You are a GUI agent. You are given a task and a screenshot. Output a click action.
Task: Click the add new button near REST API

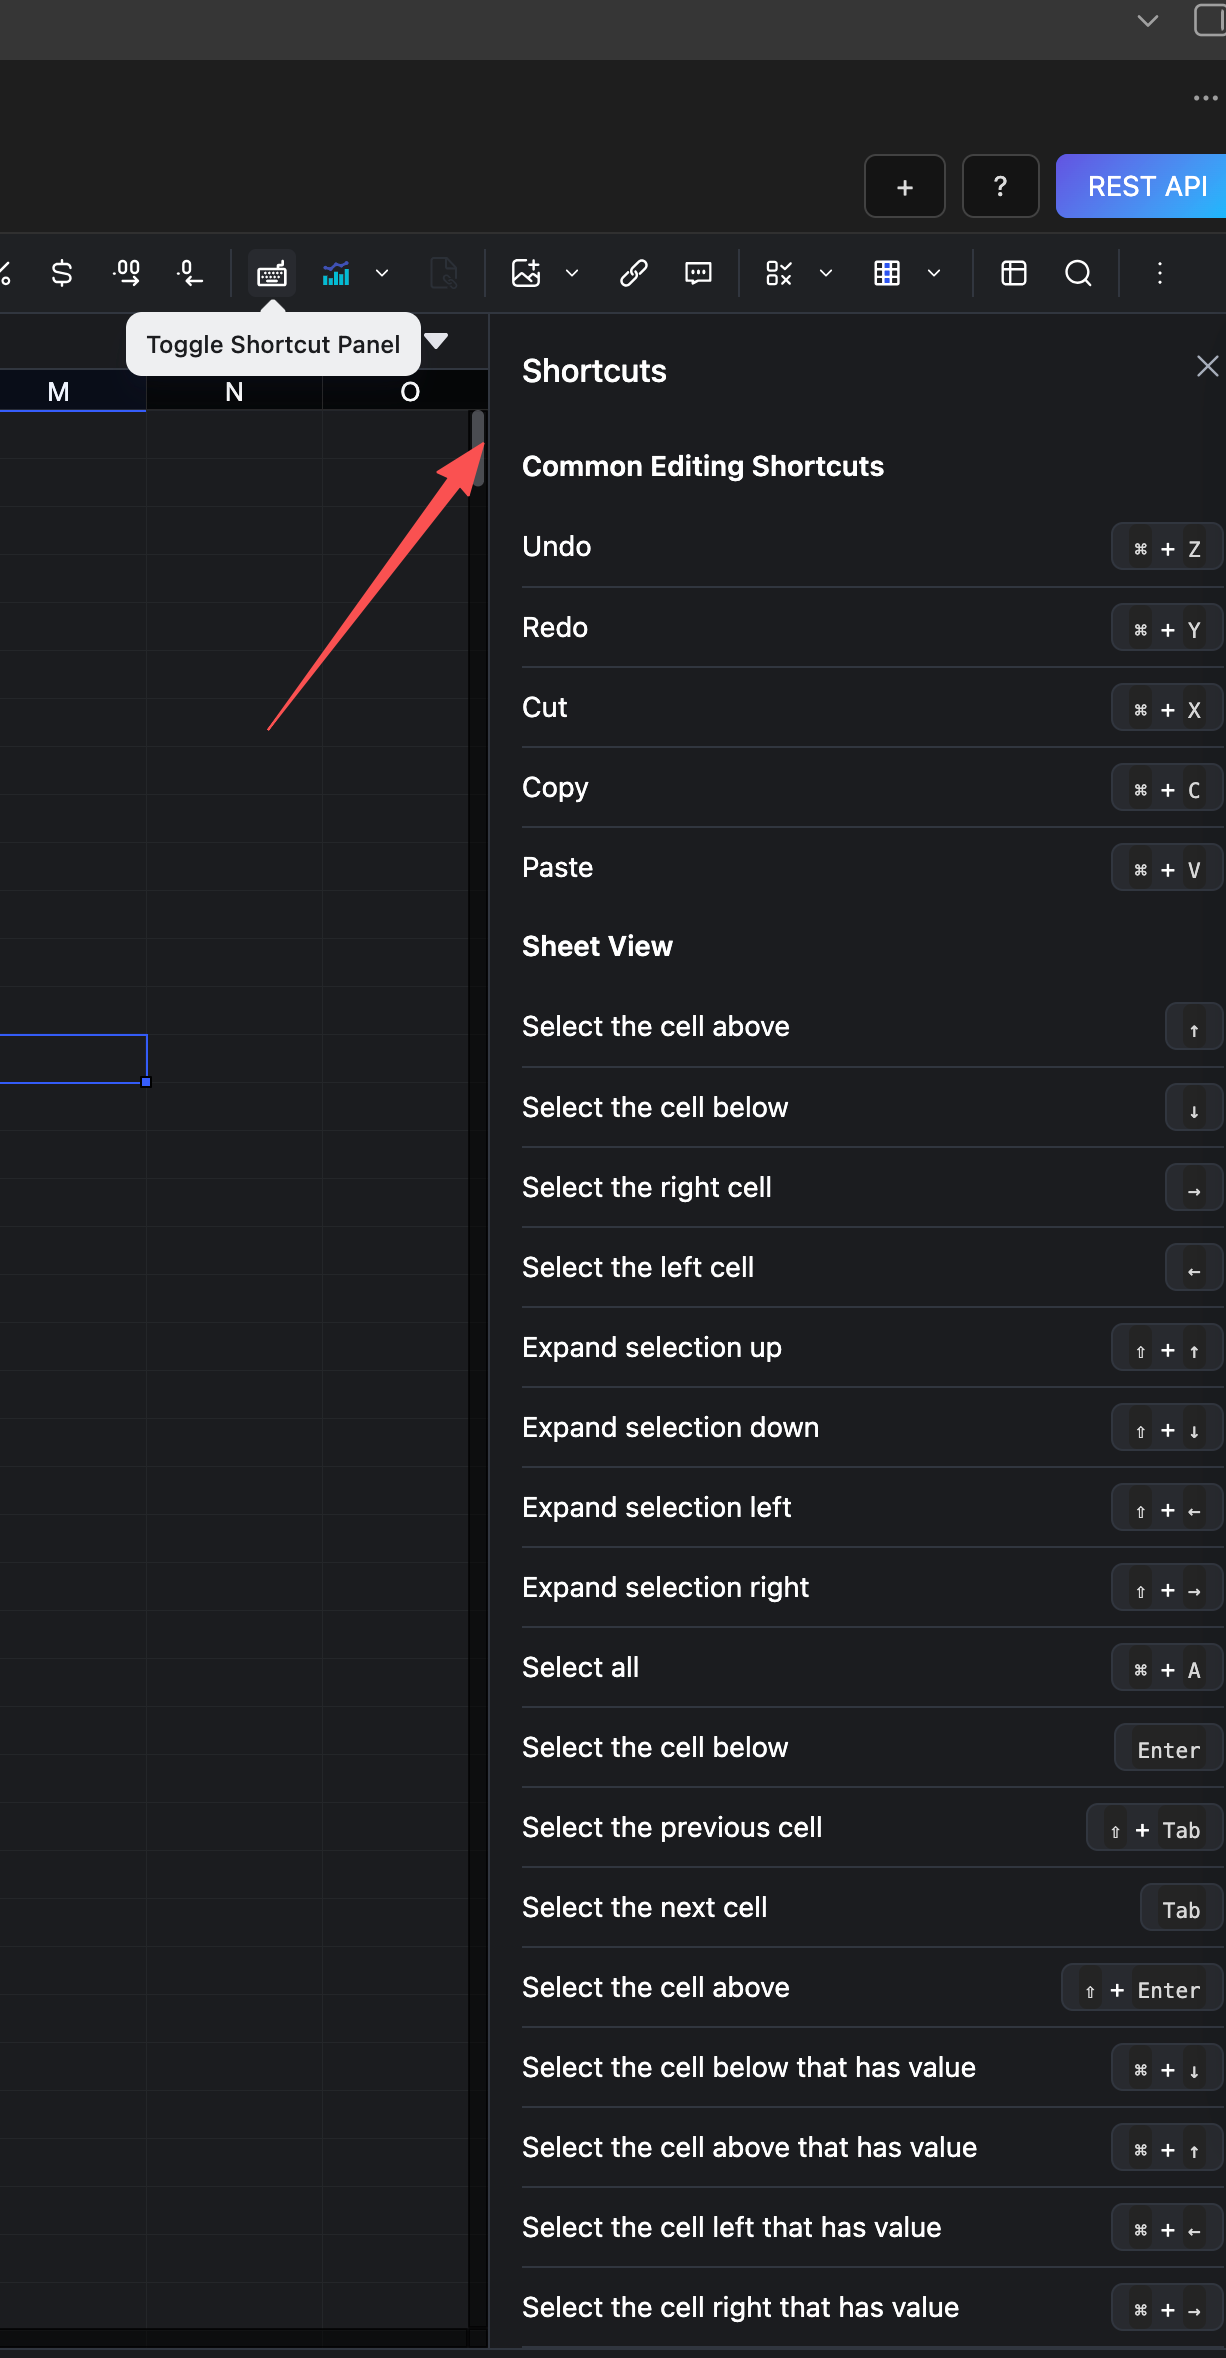coord(903,186)
